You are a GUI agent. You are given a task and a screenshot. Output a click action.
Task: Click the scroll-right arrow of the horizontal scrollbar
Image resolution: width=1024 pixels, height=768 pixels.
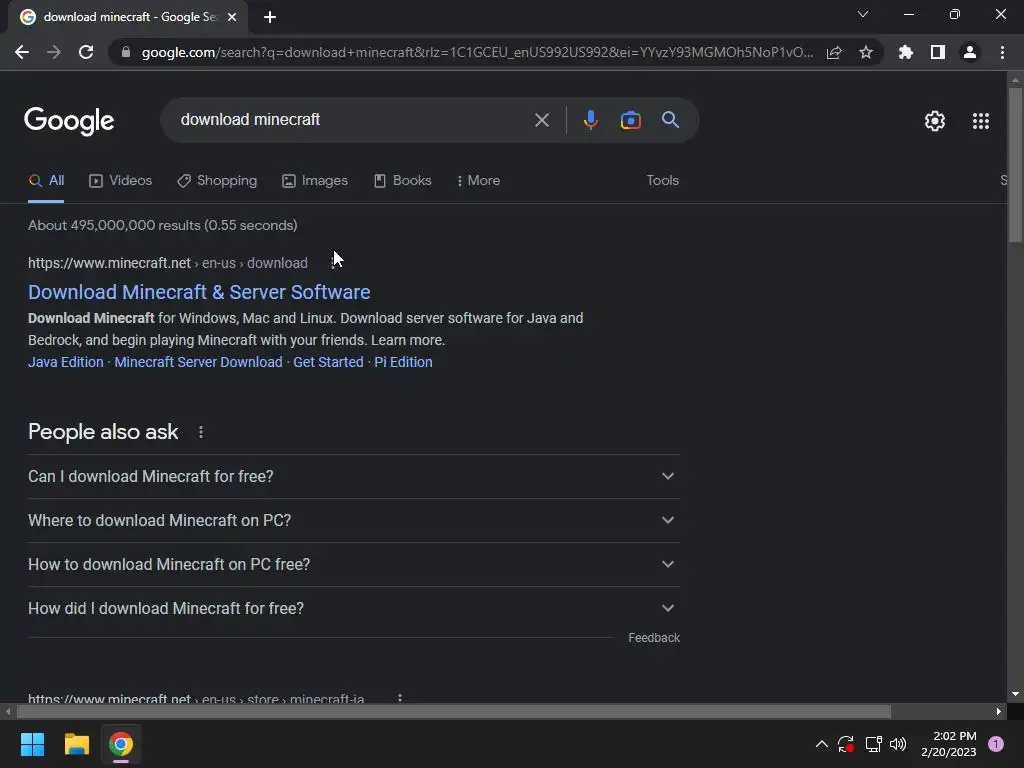point(999,711)
